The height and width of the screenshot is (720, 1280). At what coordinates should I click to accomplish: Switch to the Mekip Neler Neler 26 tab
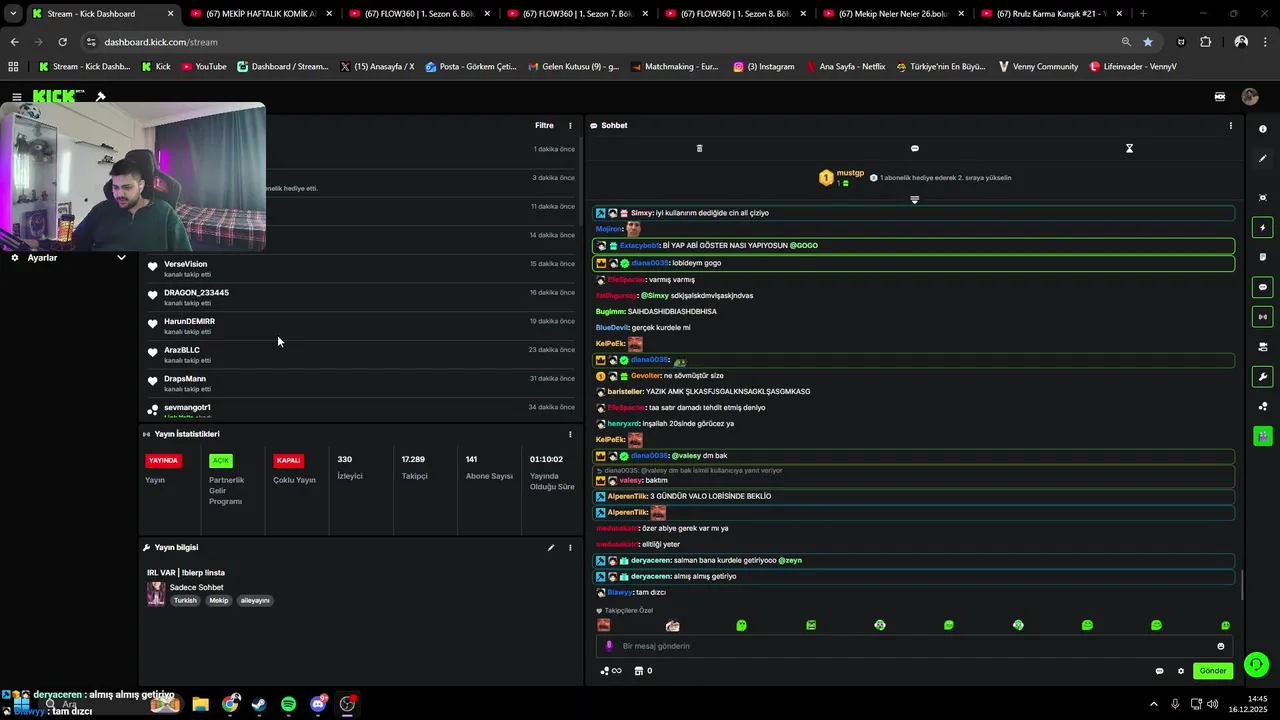pos(893,14)
